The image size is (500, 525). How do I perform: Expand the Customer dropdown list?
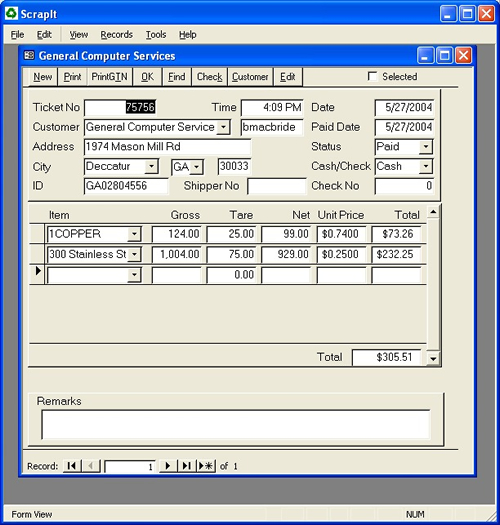[x=223, y=127]
